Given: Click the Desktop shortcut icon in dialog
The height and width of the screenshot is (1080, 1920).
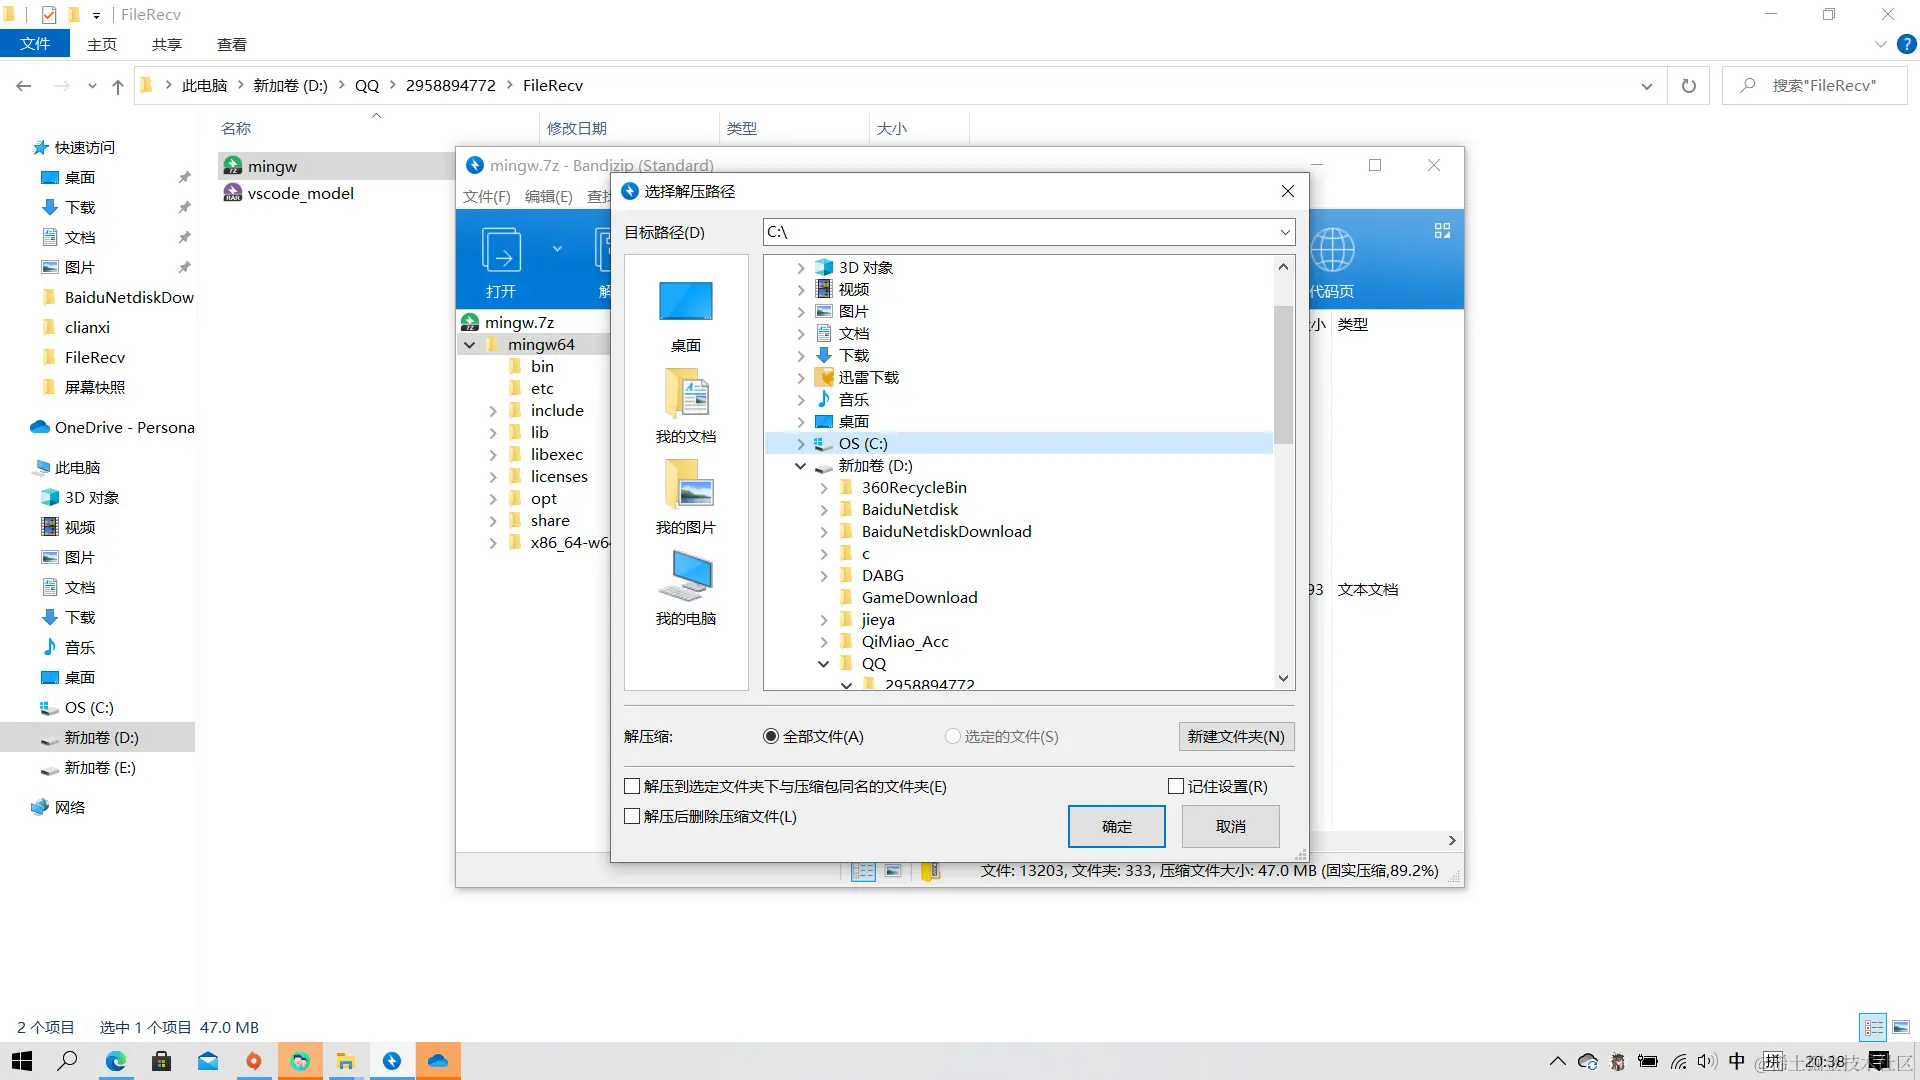Looking at the screenshot, I should (686, 302).
